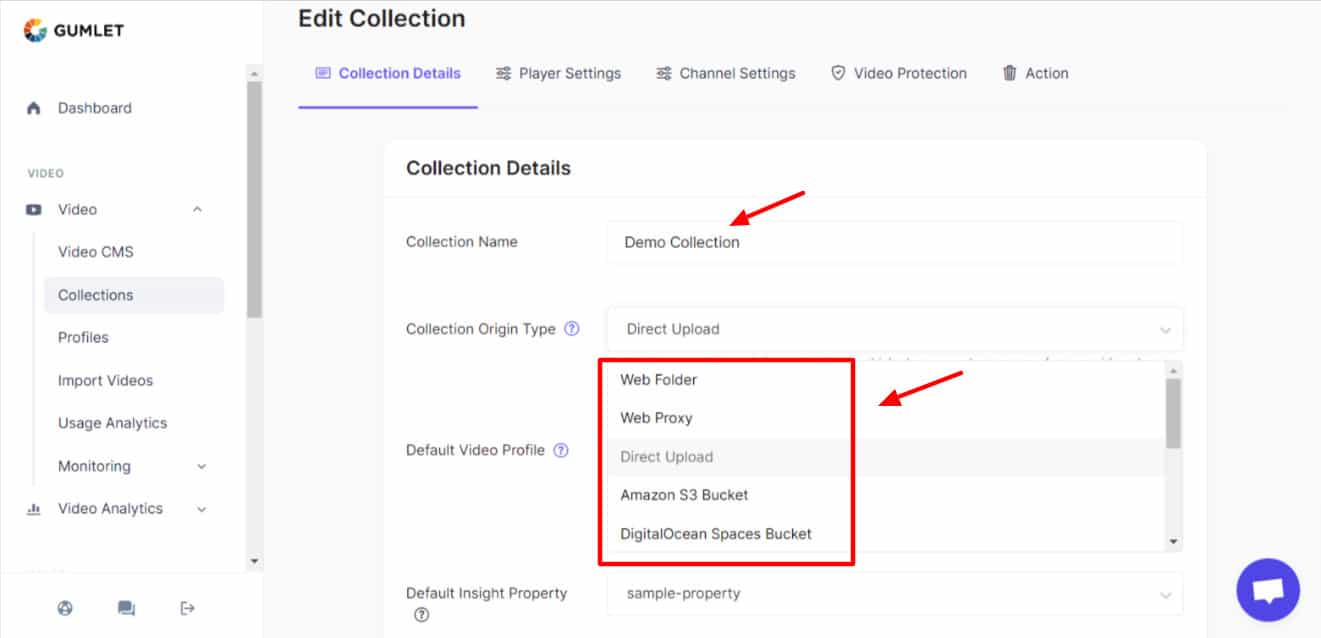Choose Web Folder from the list
This screenshot has width=1321, height=638.
coord(658,380)
